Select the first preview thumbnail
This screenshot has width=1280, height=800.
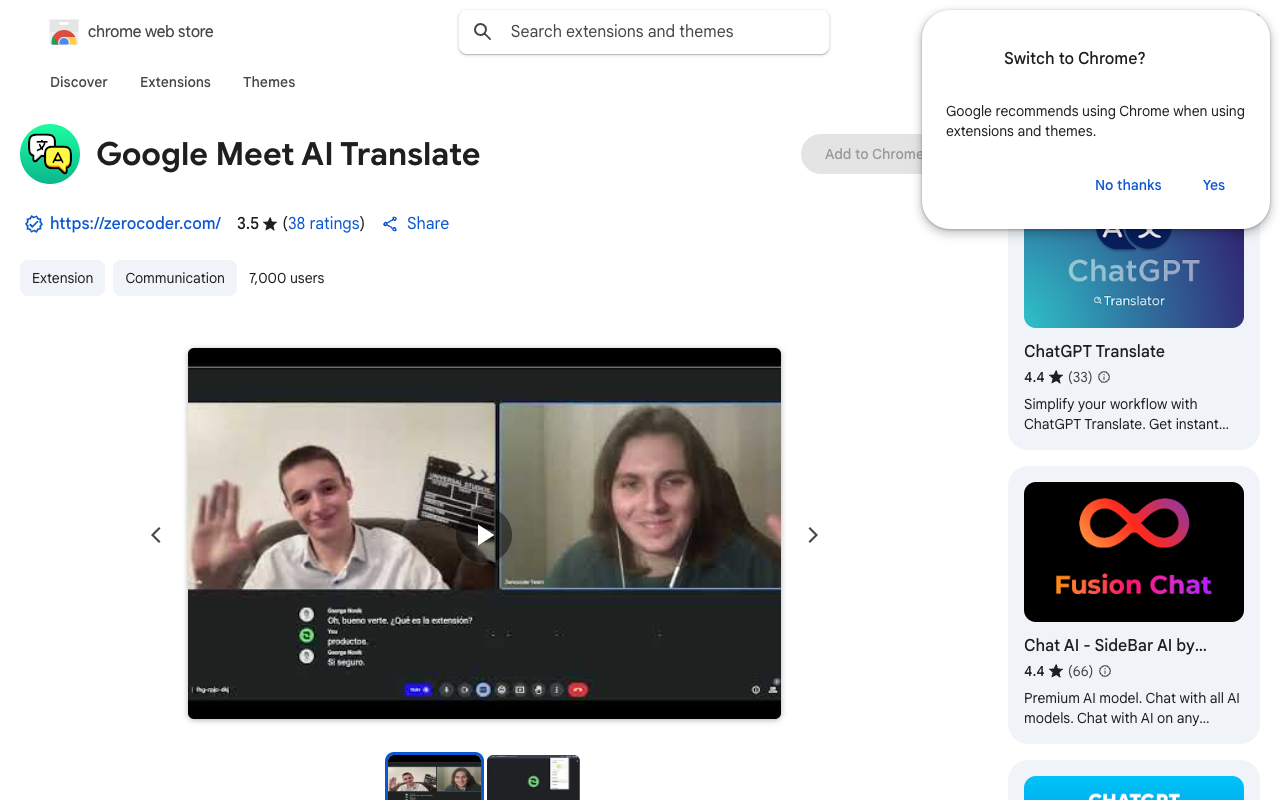(434, 777)
